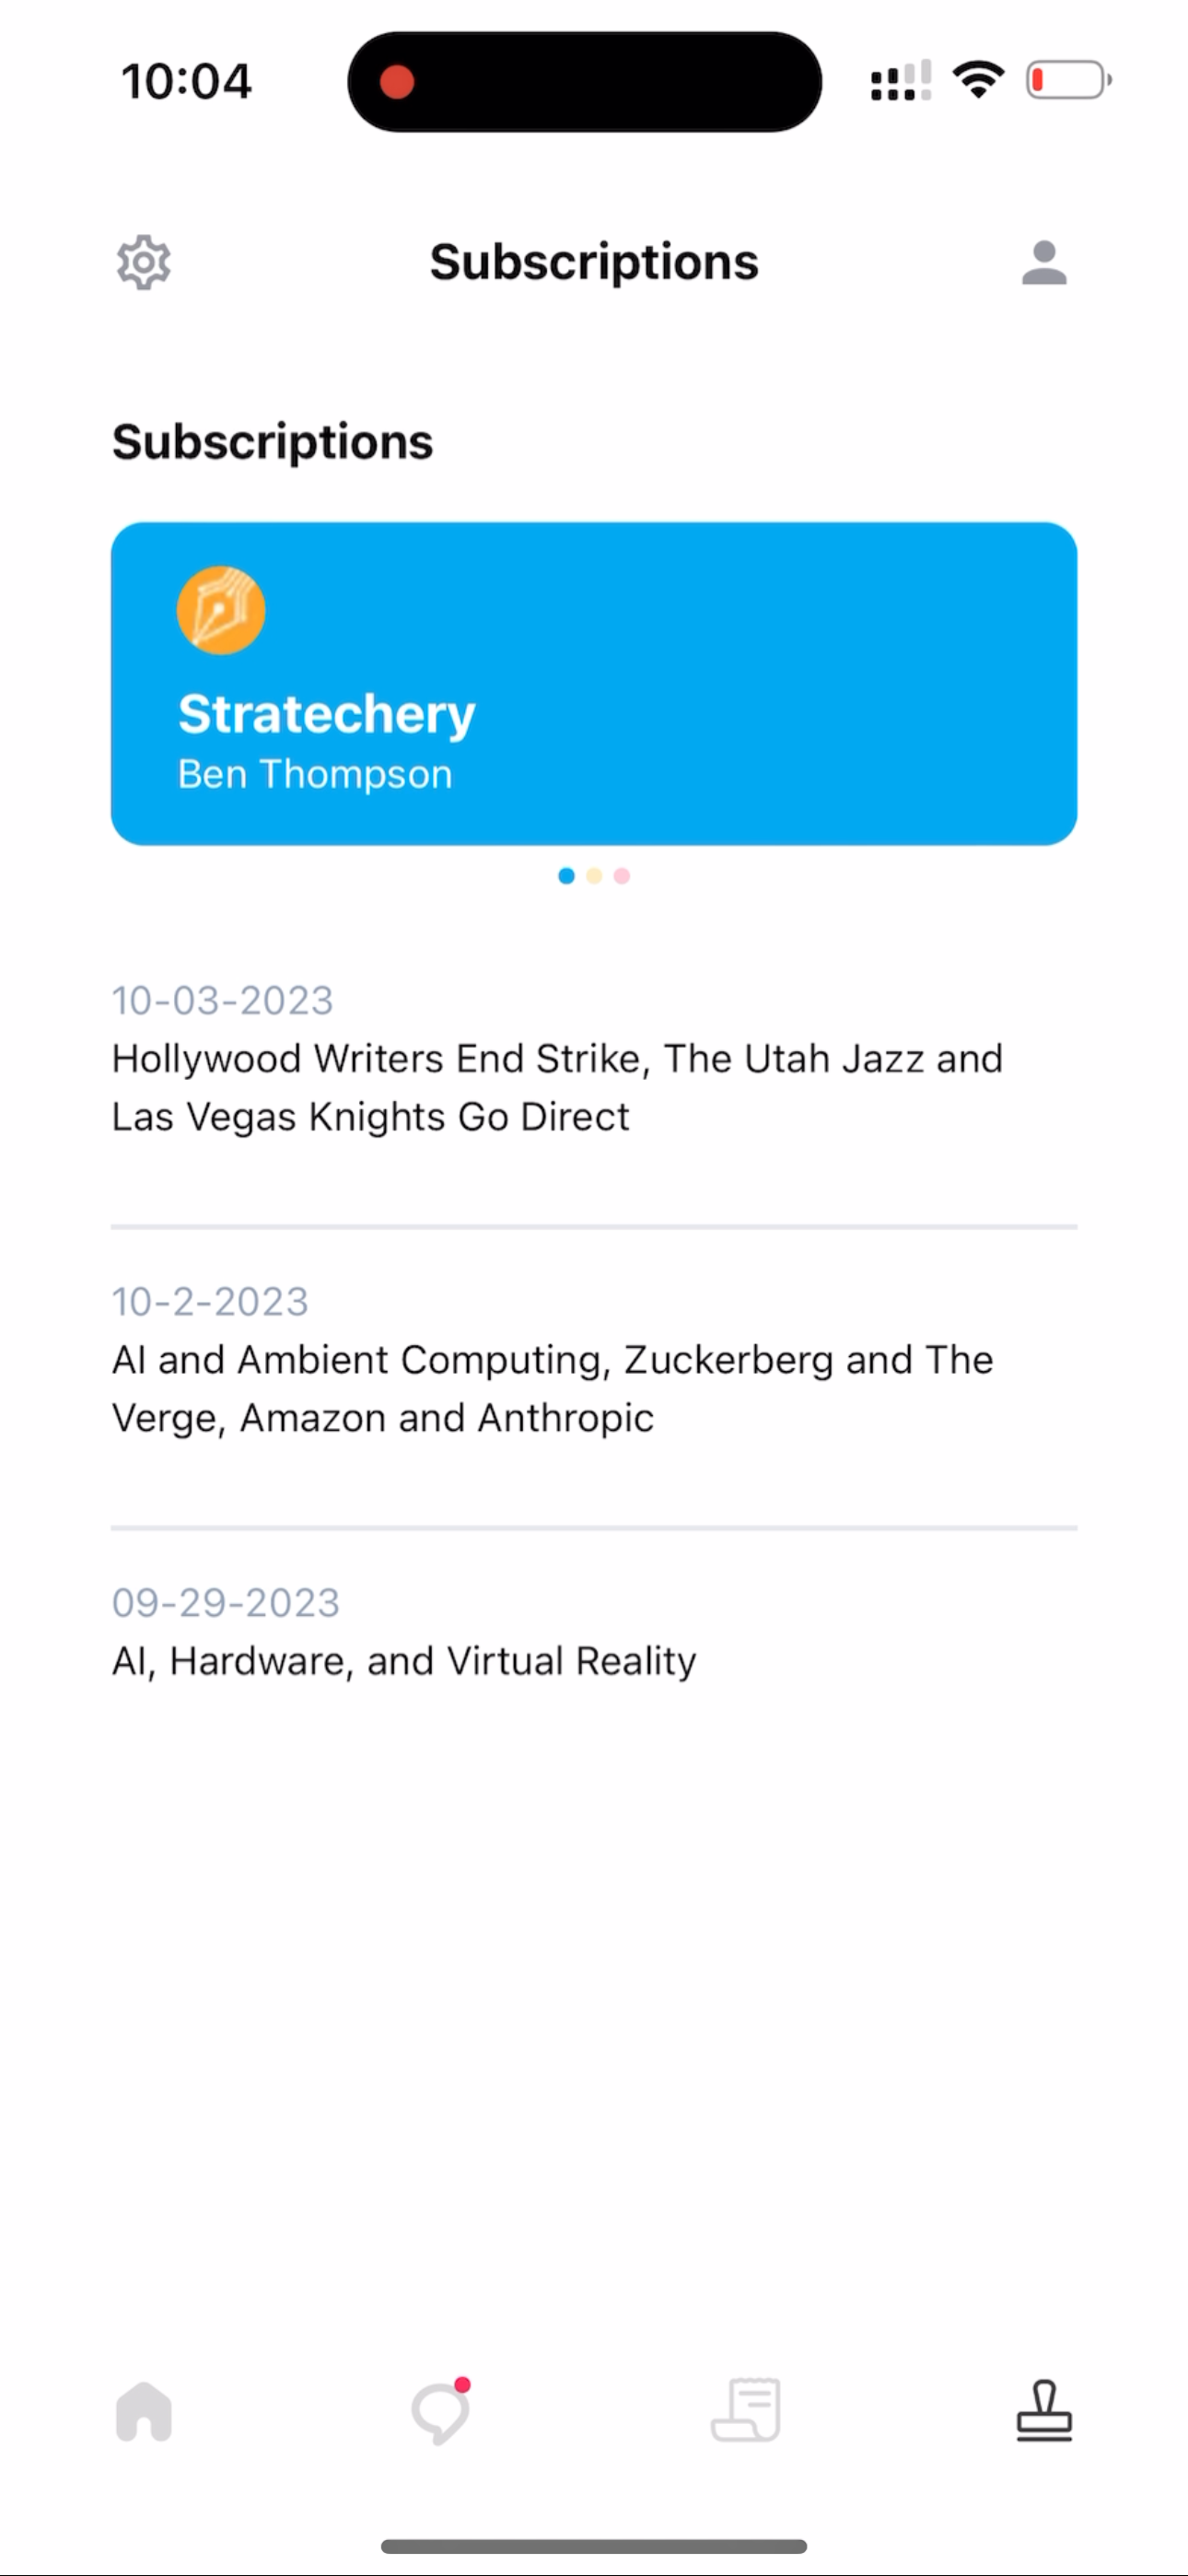Screen dimensions: 1188x2576
Task: Tap the red recording indicator dot
Action: pyautogui.click(x=397, y=82)
